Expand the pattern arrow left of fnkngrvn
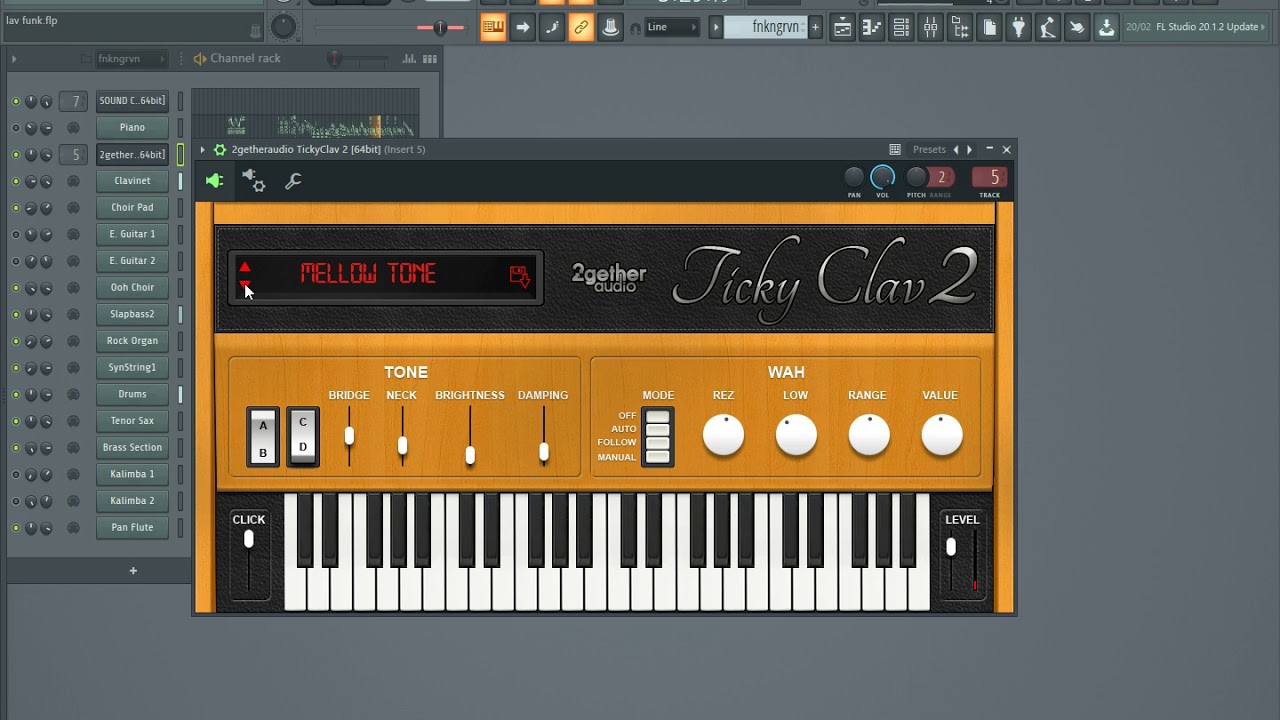The height and width of the screenshot is (720, 1280). 715,28
